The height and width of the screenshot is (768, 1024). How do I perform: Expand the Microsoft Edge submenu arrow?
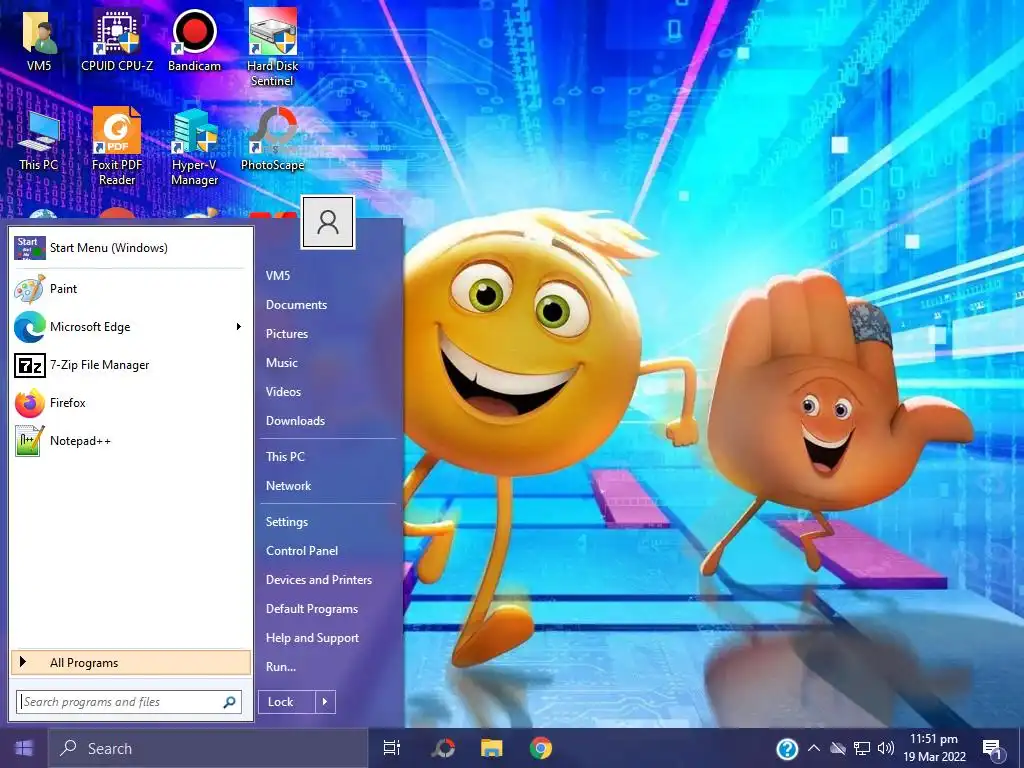pyautogui.click(x=238, y=327)
